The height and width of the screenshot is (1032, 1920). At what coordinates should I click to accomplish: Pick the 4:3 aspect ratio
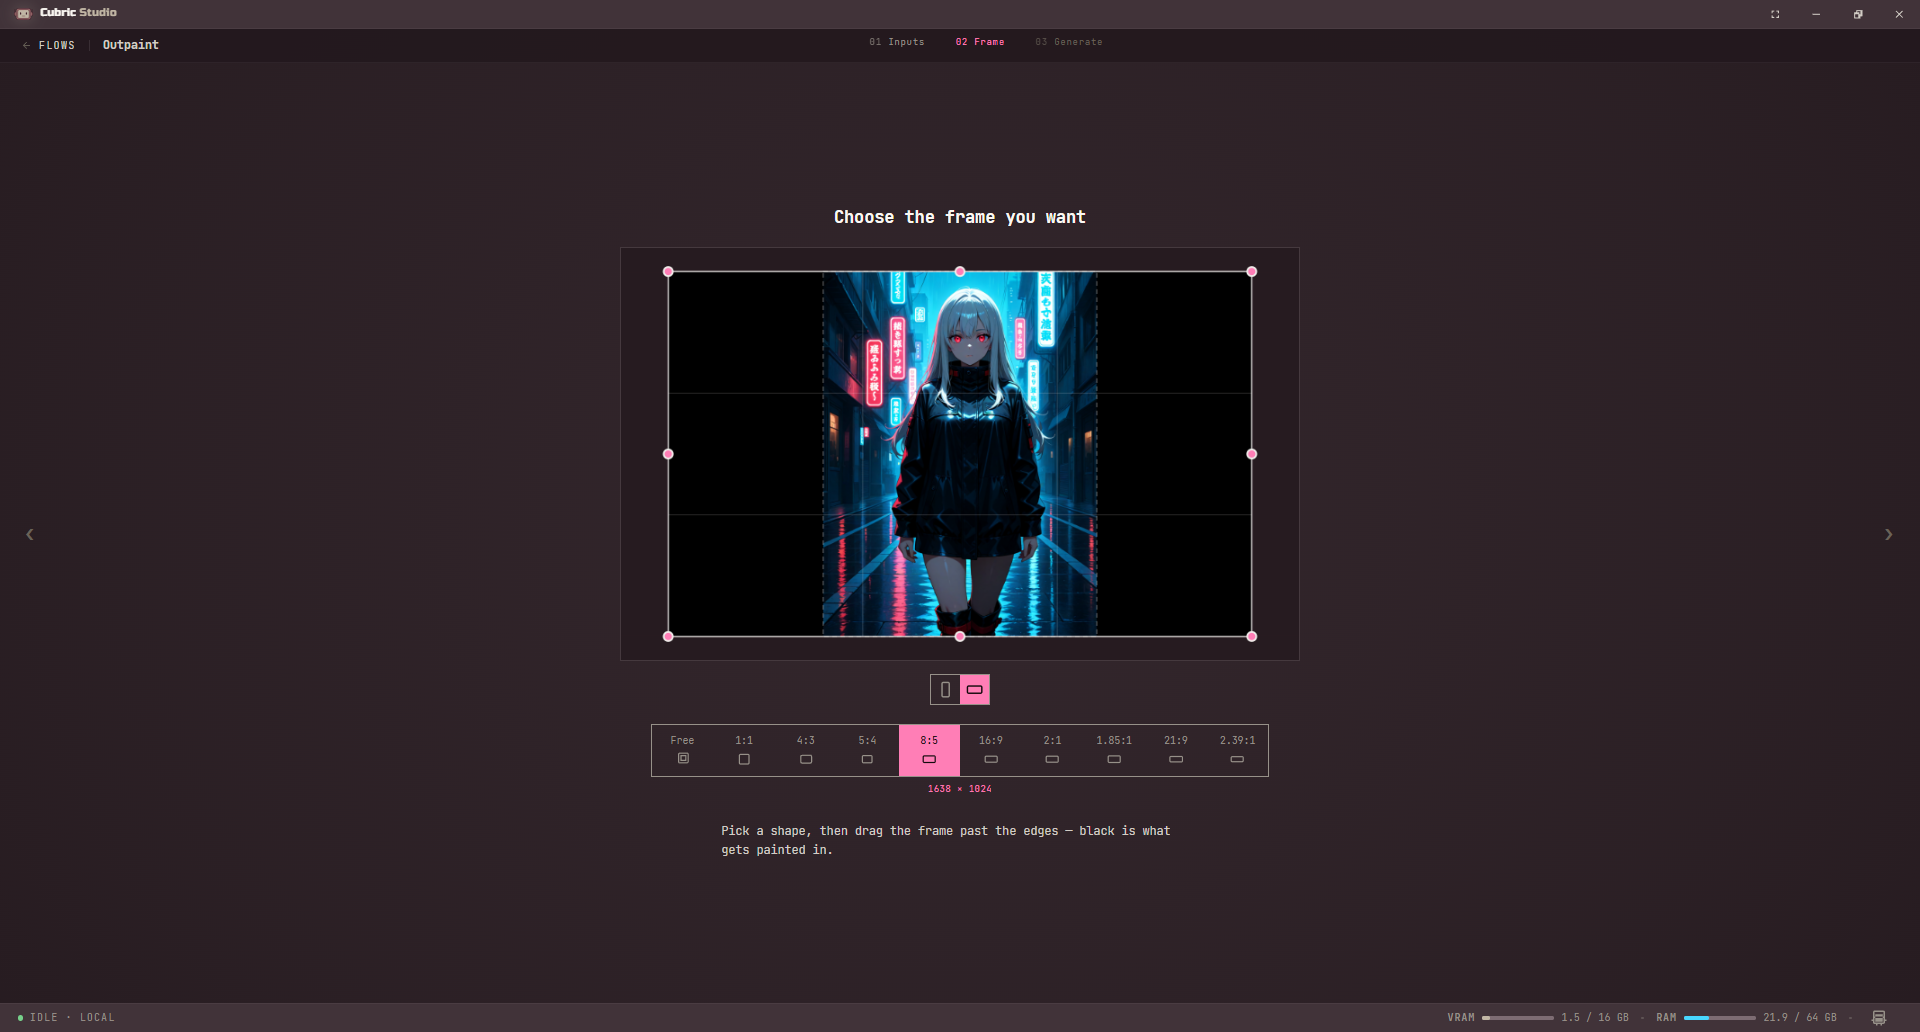[806, 750]
